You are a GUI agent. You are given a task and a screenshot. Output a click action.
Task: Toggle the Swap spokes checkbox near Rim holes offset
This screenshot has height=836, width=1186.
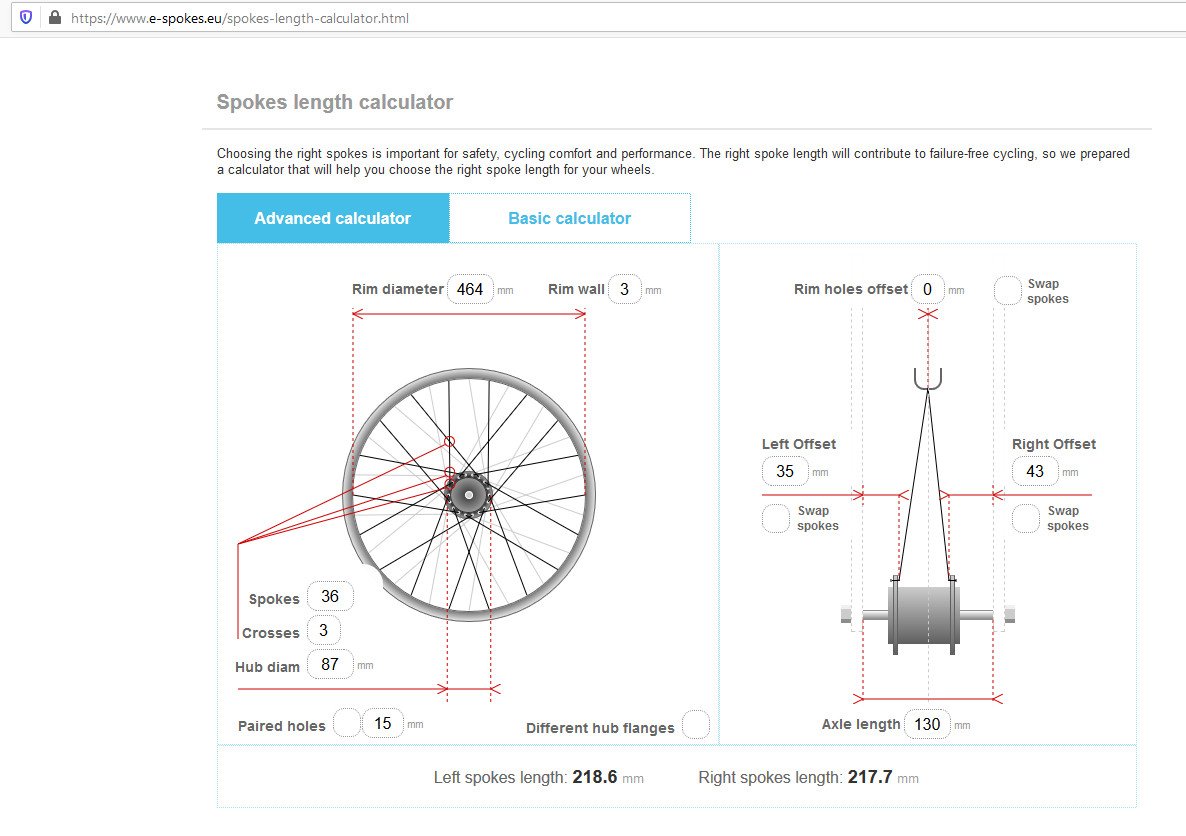[1007, 291]
